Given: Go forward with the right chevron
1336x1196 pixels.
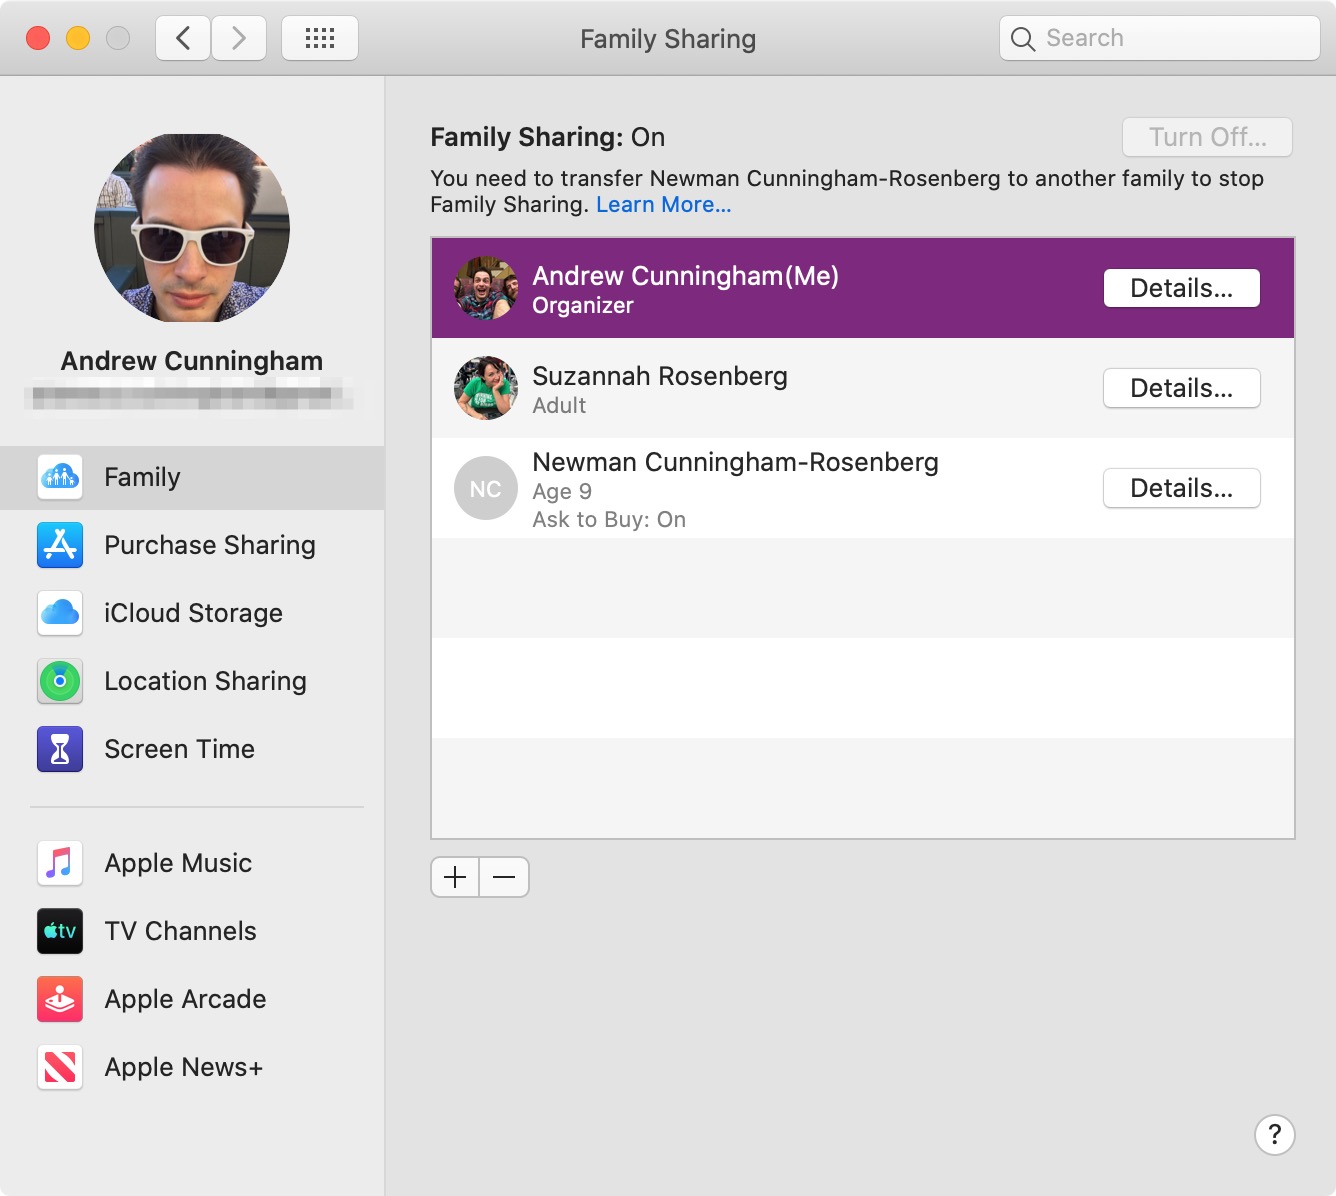Looking at the screenshot, I should [239, 39].
